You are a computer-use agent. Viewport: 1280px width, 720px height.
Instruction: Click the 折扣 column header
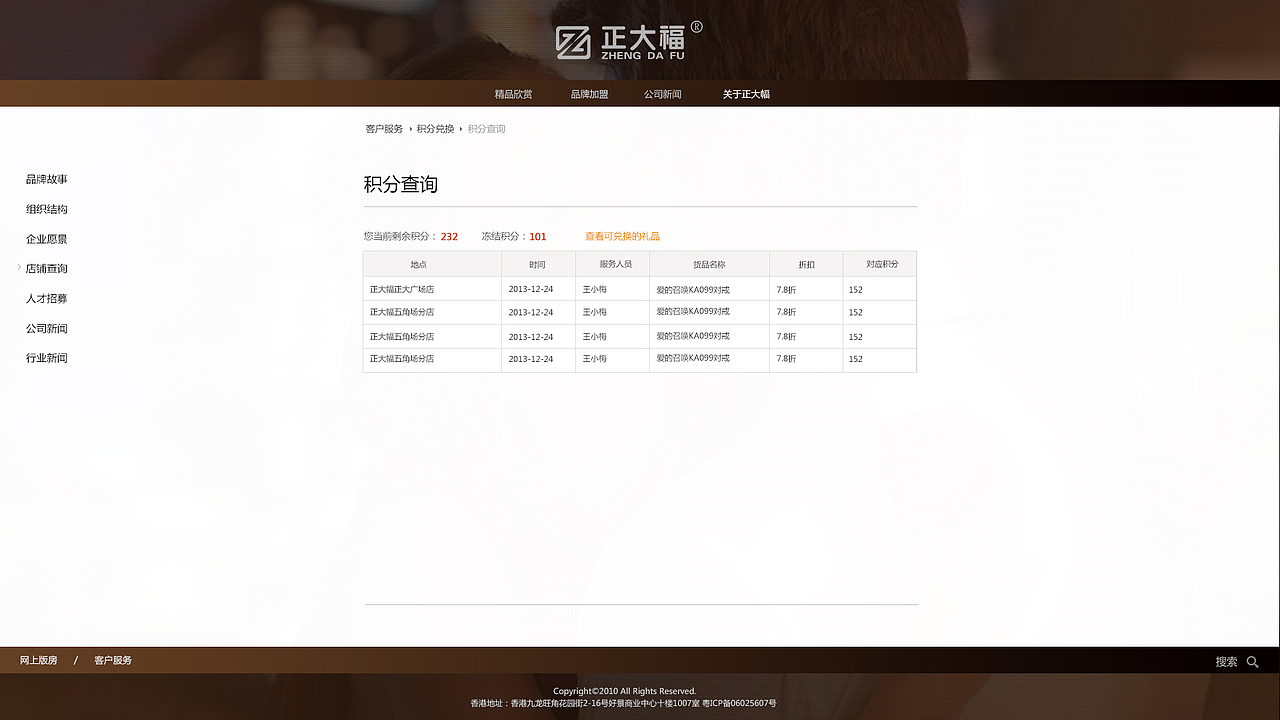pos(805,263)
